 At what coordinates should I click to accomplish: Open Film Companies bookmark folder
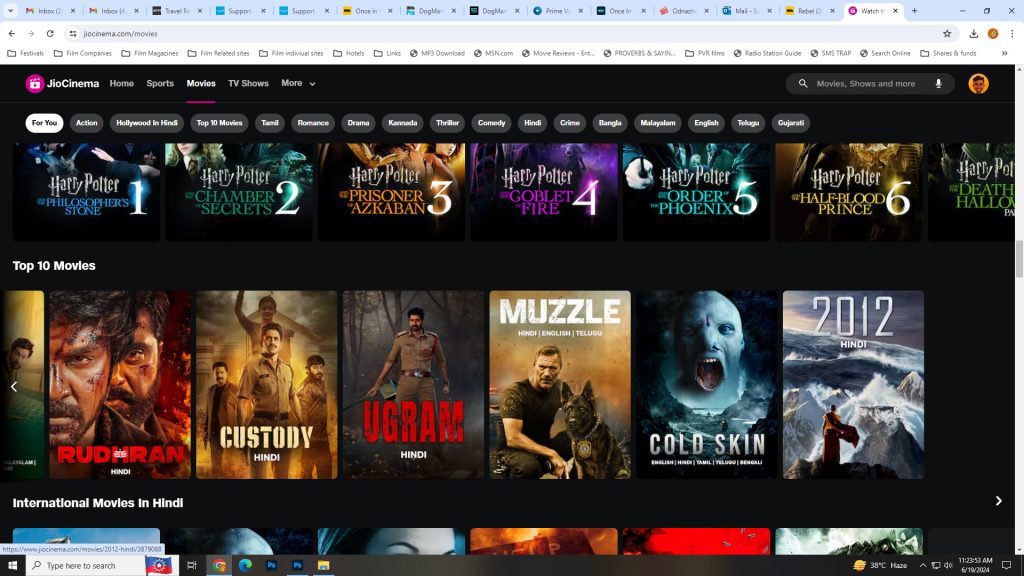tap(82, 54)
